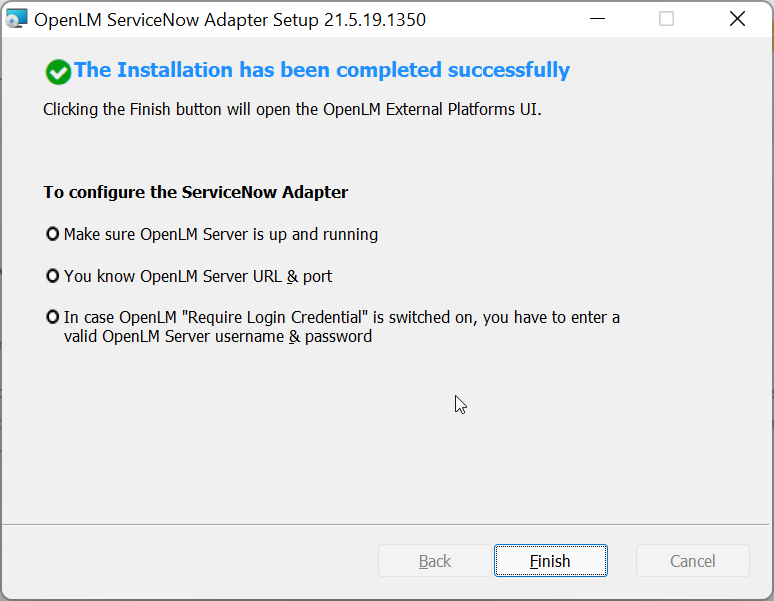Close the OpenLM setup window
Screen dimensions: 774x601
click(737, 19)
